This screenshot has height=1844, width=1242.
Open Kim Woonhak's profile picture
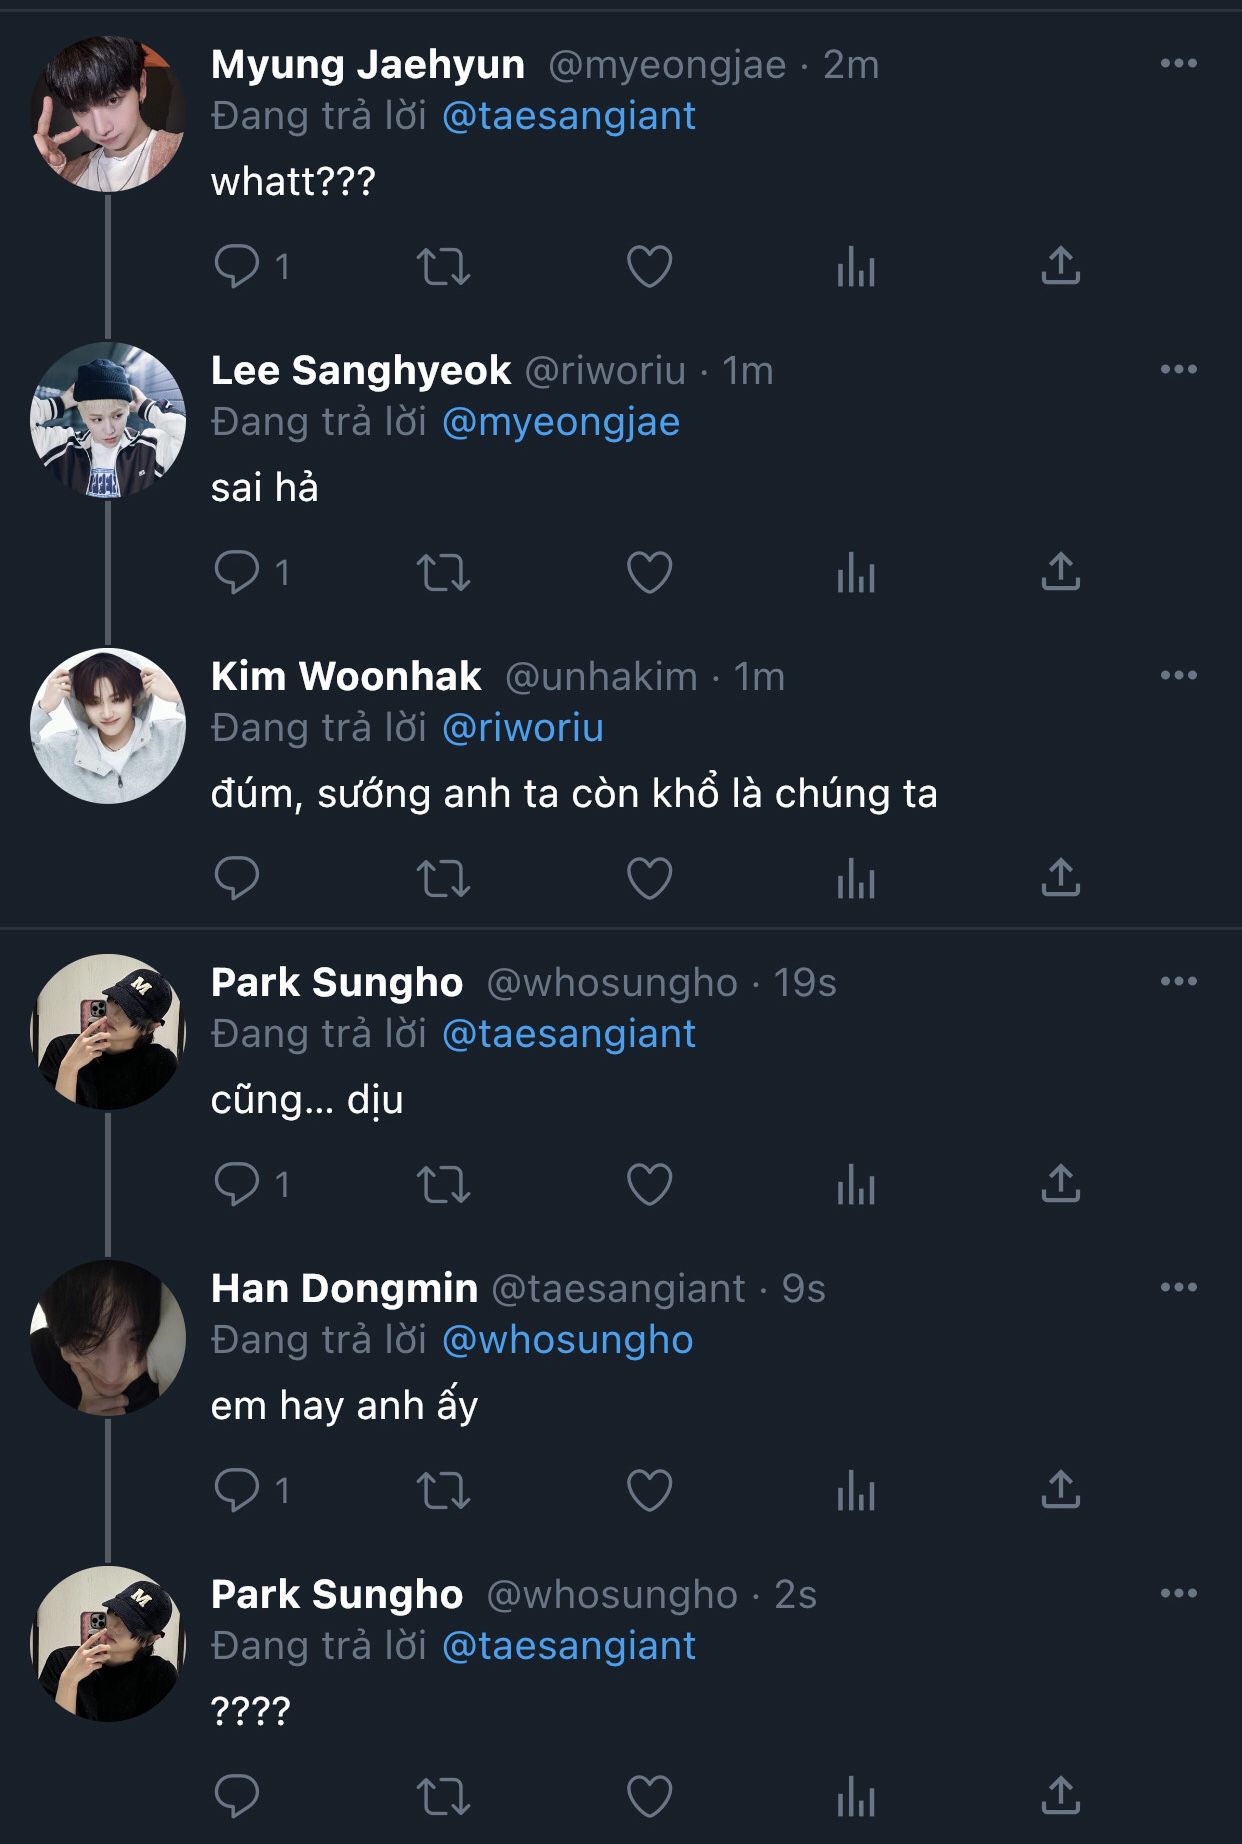click(x=108, y=726)
